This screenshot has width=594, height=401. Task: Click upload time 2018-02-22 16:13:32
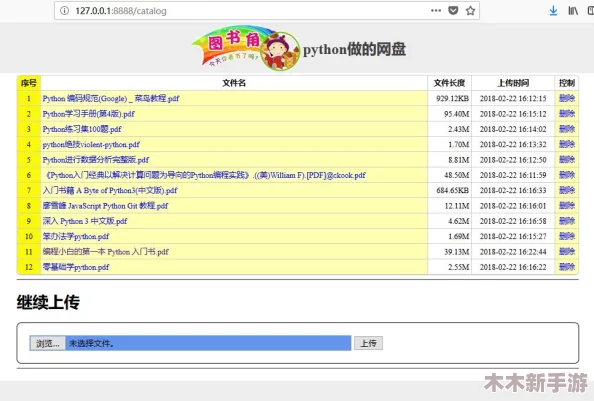pyautogui.click(x=513, y=144)
